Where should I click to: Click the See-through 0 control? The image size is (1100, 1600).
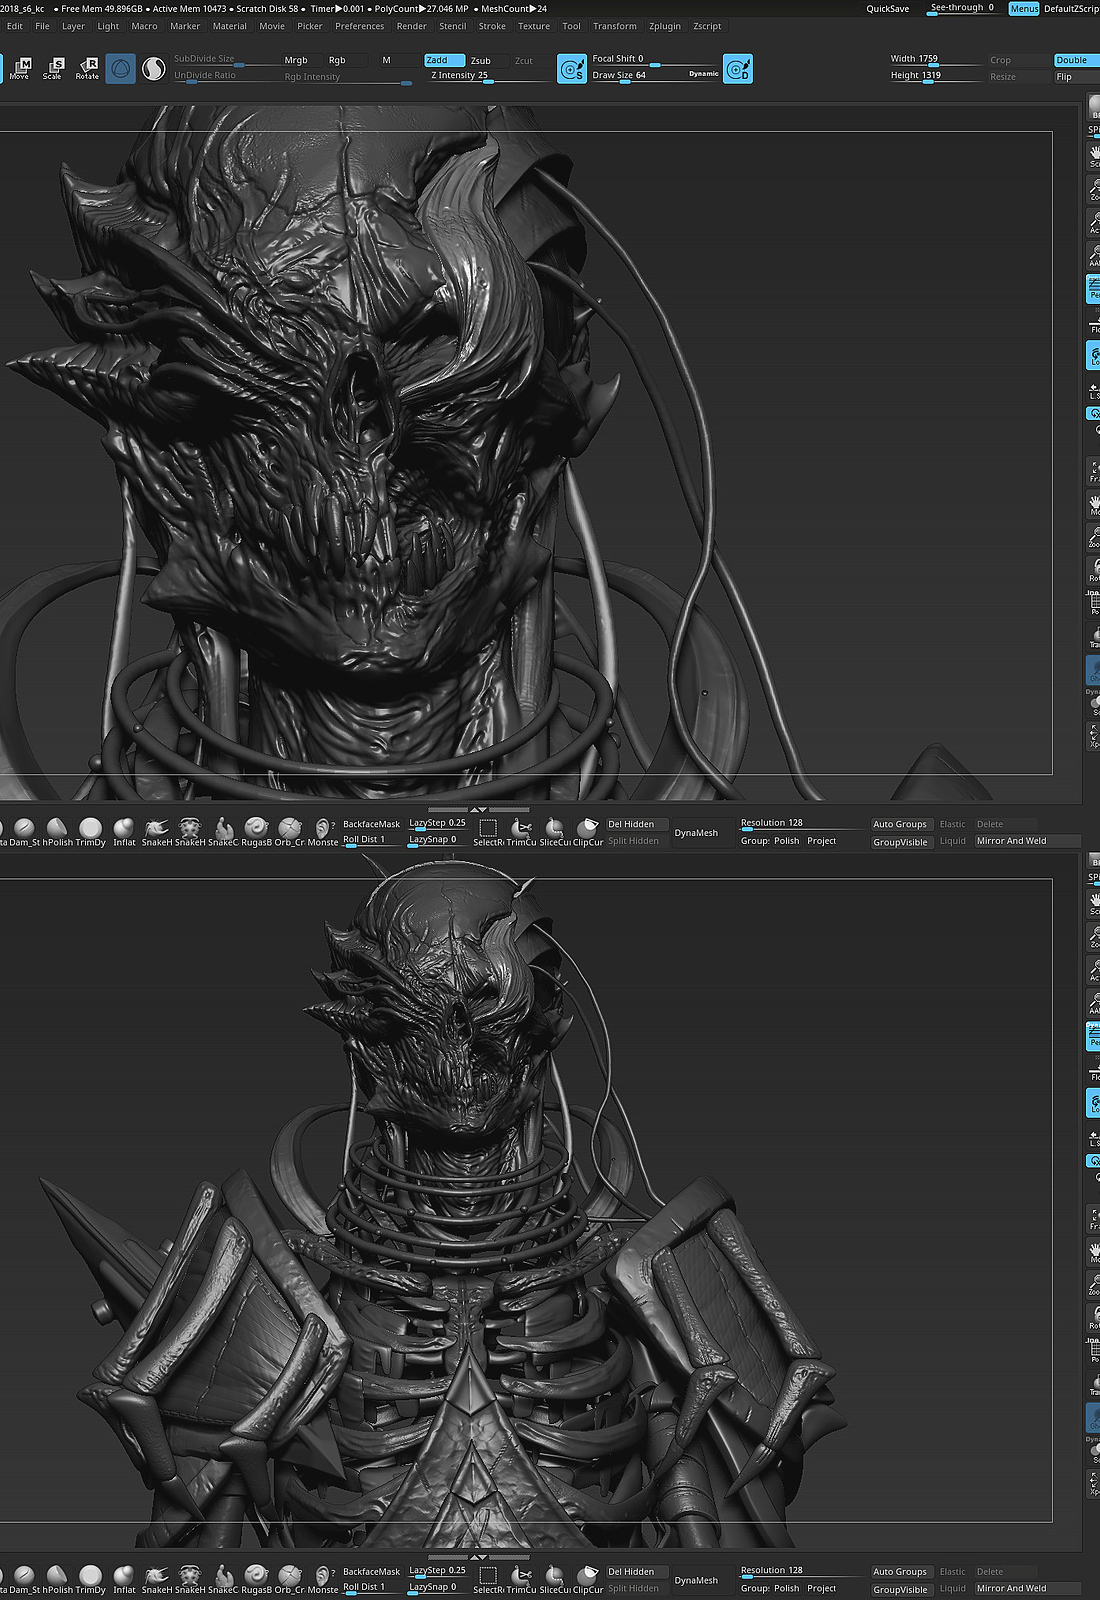(x=962, y=8)
